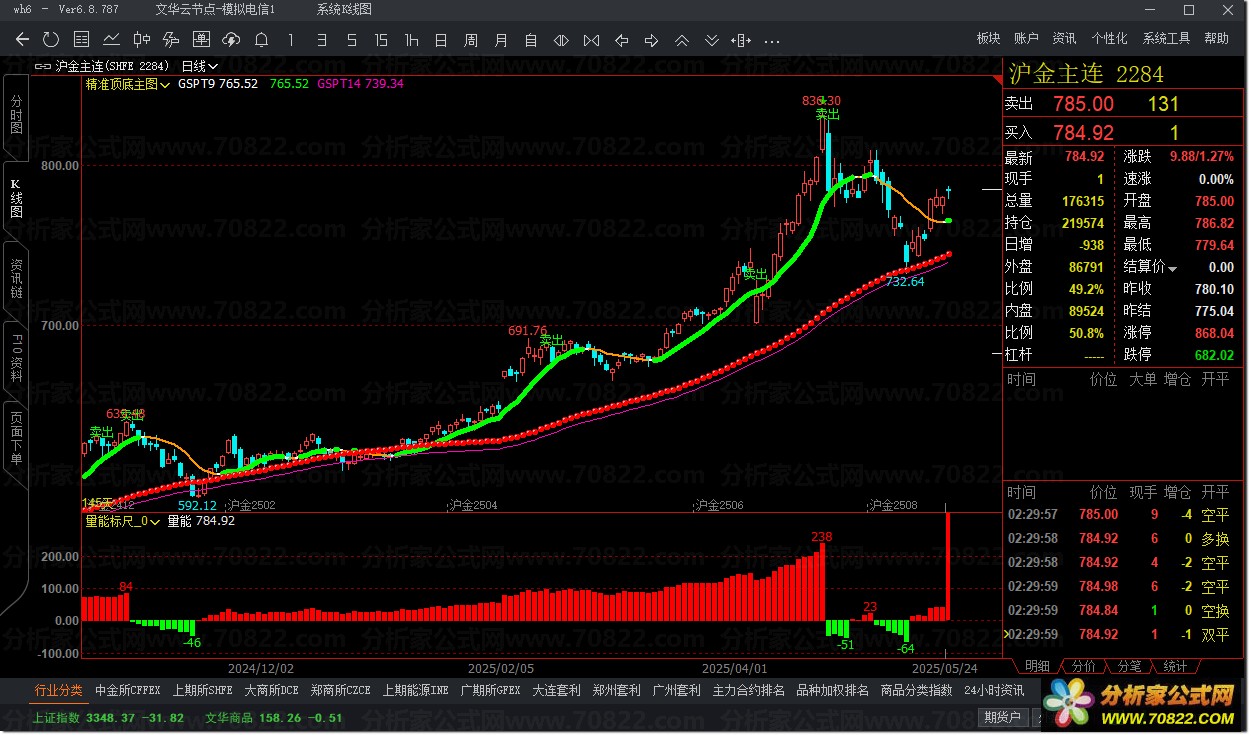
Task: Open the 上期所SHFE bottom tab
Action: 203,690
